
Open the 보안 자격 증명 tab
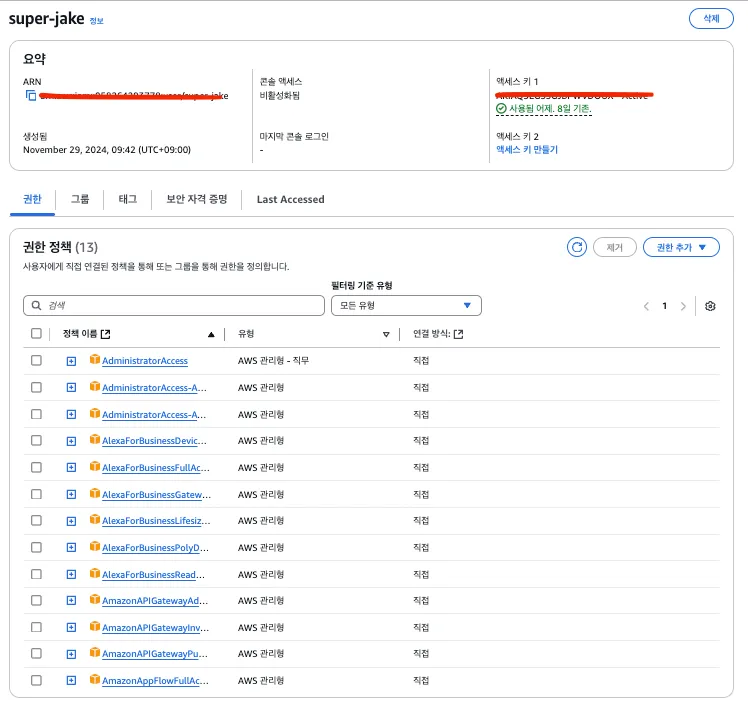[x=197, y=199]
